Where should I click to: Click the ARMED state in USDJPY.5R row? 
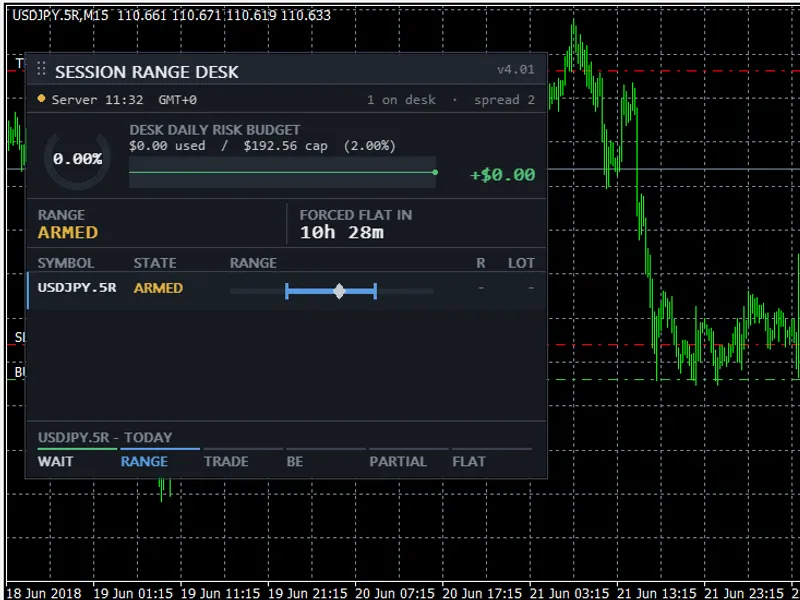coord(158,288)
